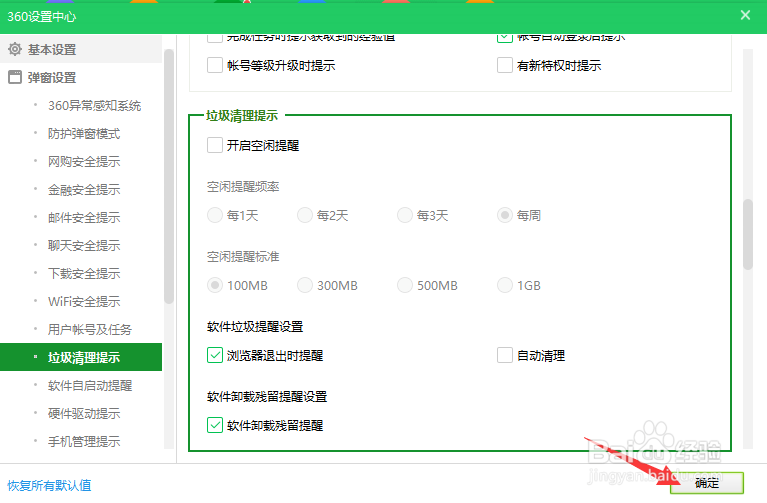The image size is (767, 503).
Task: Open 基本设置 section with gear icon
Action: pos(81,49)
